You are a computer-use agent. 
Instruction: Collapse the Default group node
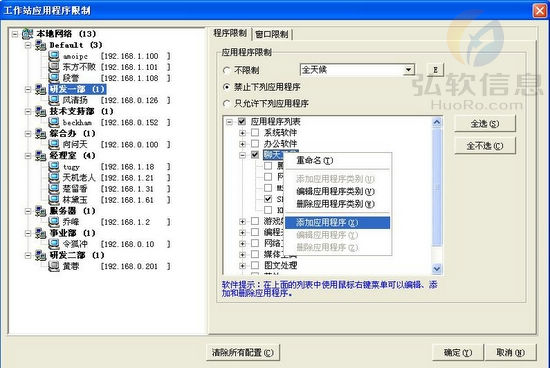(28, 45)
